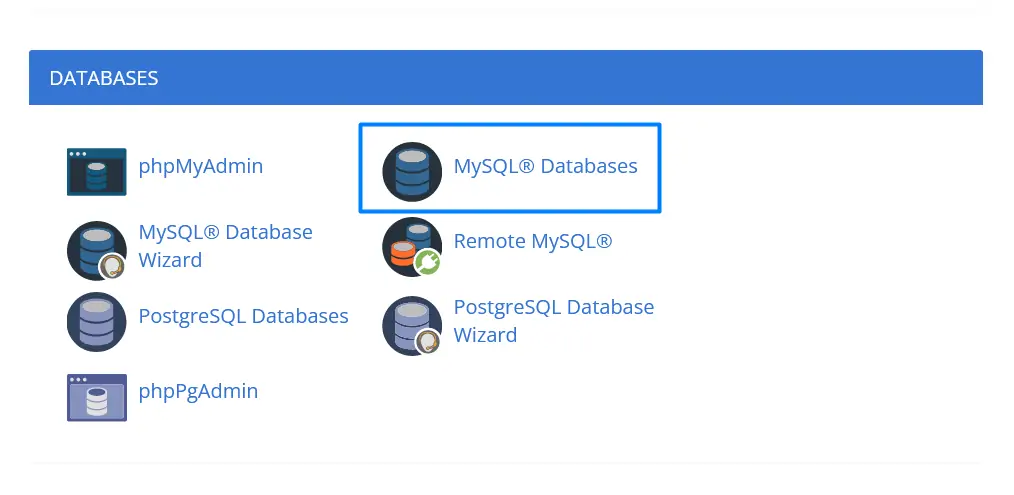Viewport: 1014px width, 495px height.
Task: Go to the MySQL® Databases link
Action: coord(545,166)
